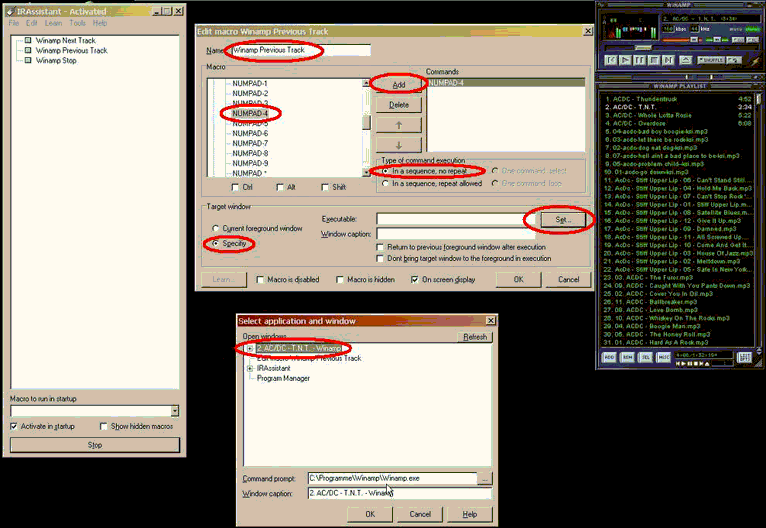Enable the Ctrl modifier checkbox
This screenshot has width=766, height=528.
[x=235, y=187]
